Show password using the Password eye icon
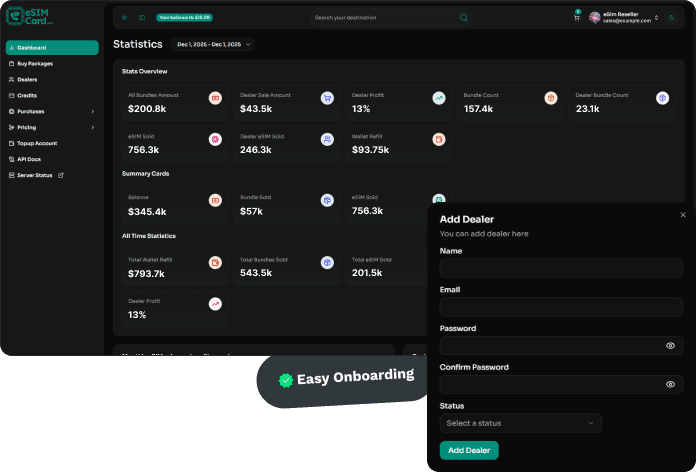The height and width of the screenshot is (472, 696). (x=670, y=345)
